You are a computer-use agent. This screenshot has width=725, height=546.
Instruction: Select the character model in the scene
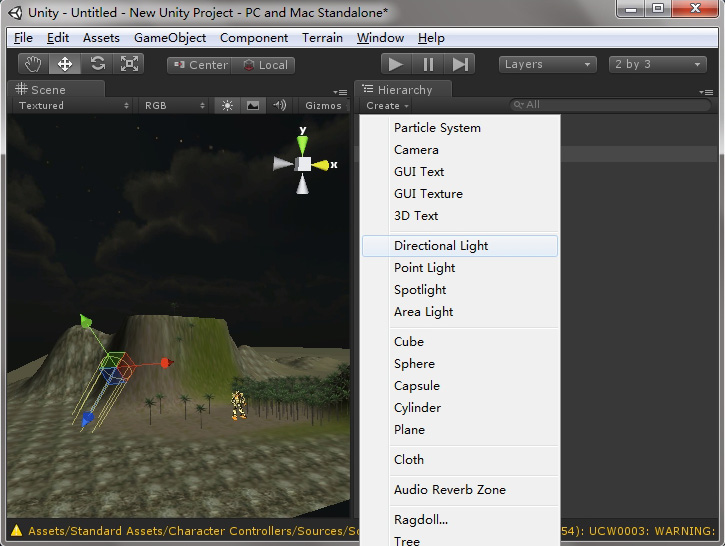(x=239, y=405)
